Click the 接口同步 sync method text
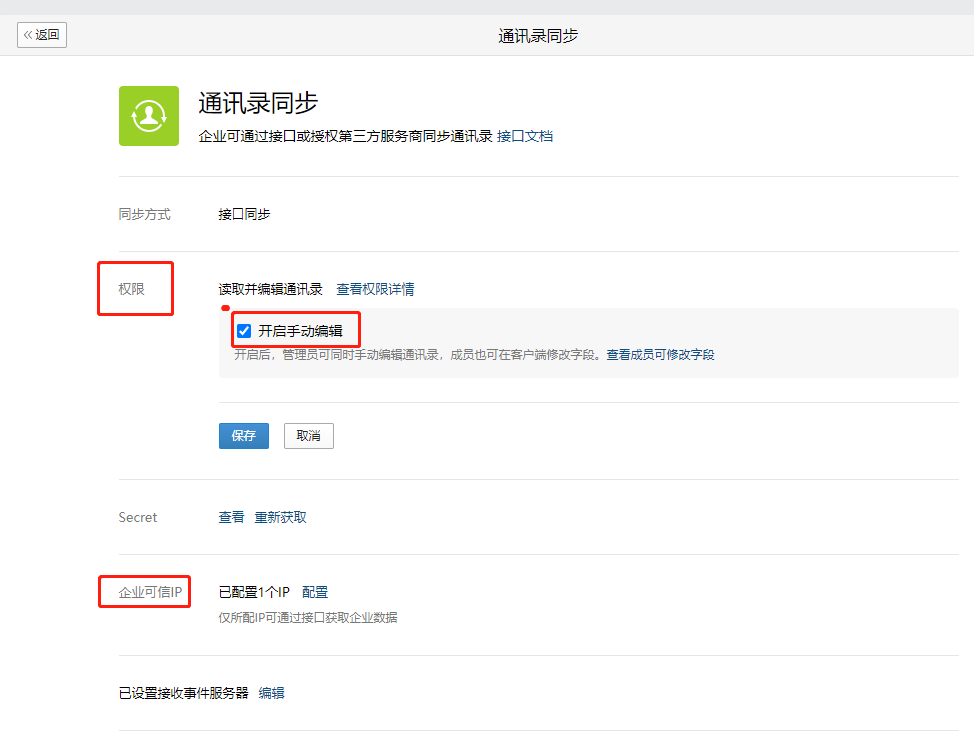 coord(244,214)
